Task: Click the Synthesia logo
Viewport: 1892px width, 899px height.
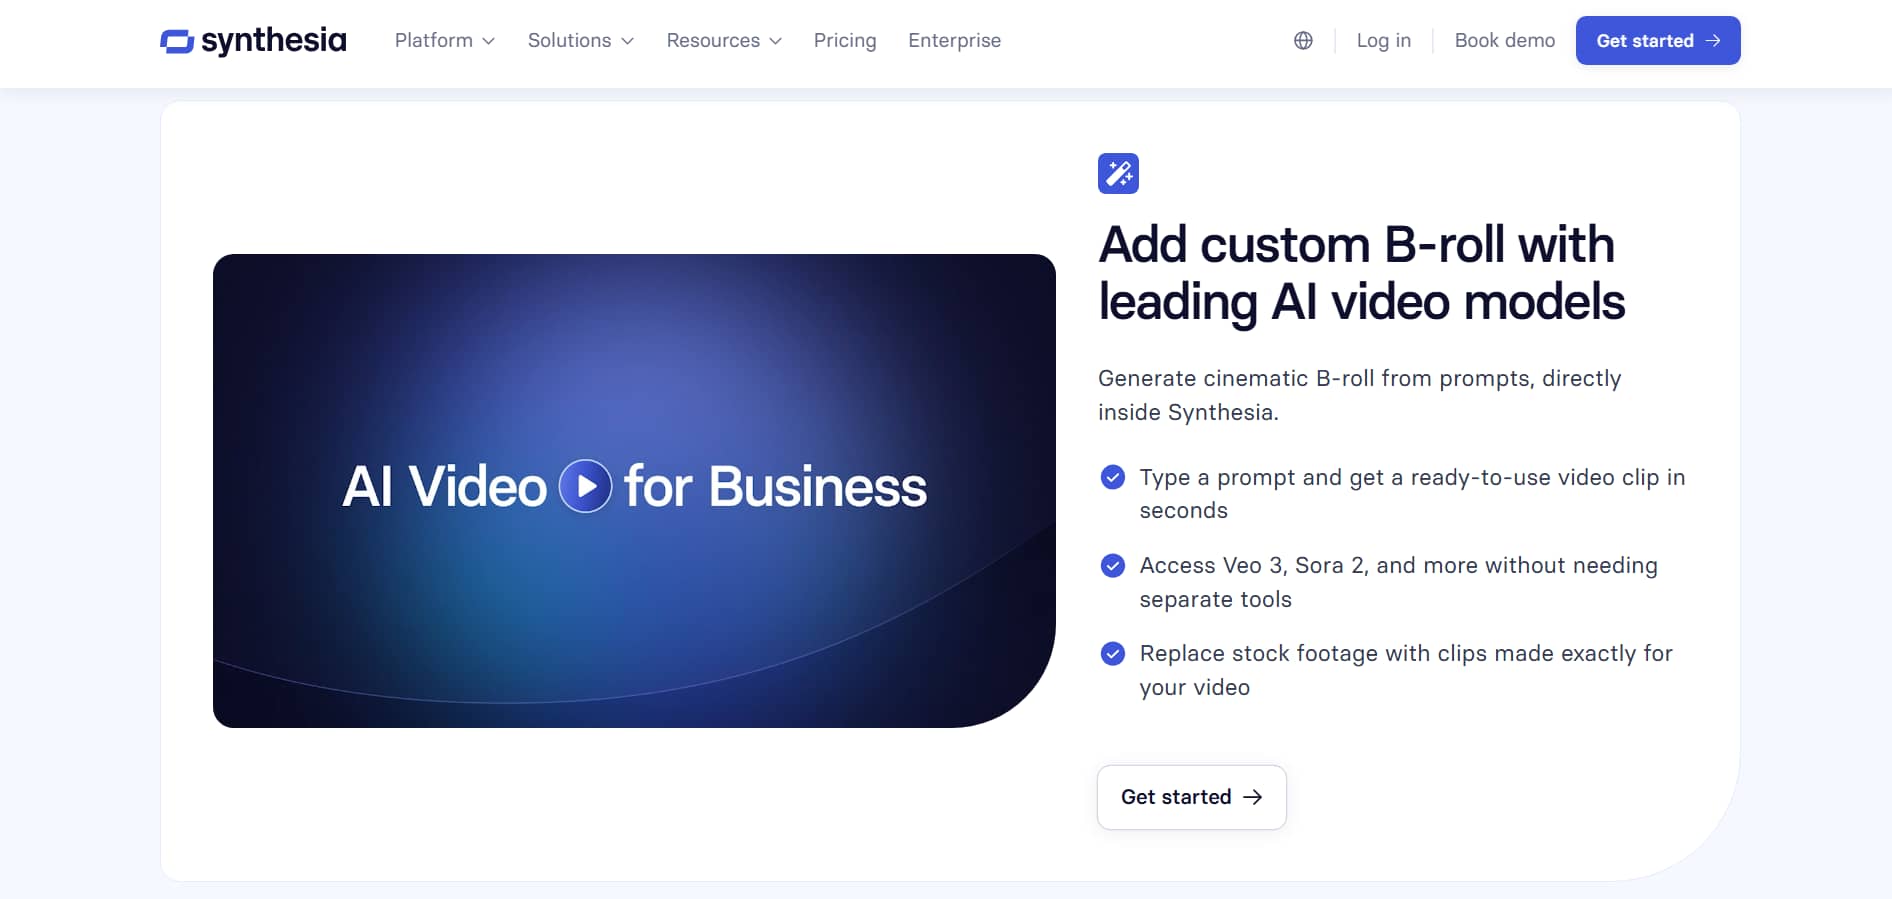Action: click(x=253, y=40)
